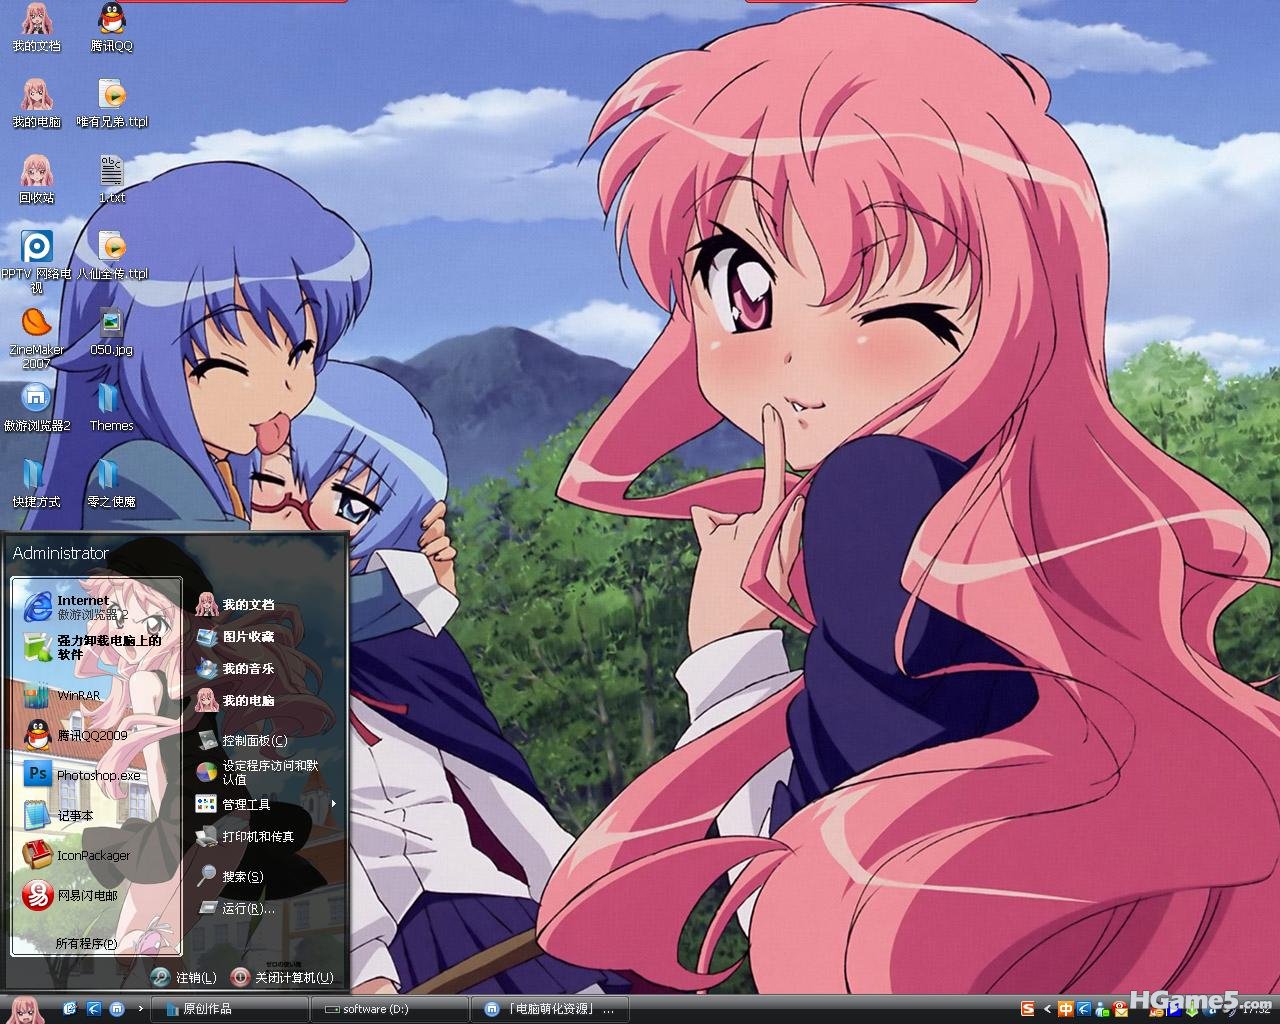The image size is (1280, 1024).
Task: Select the 快捷方式 folder icon
Action: pos(36,483)
